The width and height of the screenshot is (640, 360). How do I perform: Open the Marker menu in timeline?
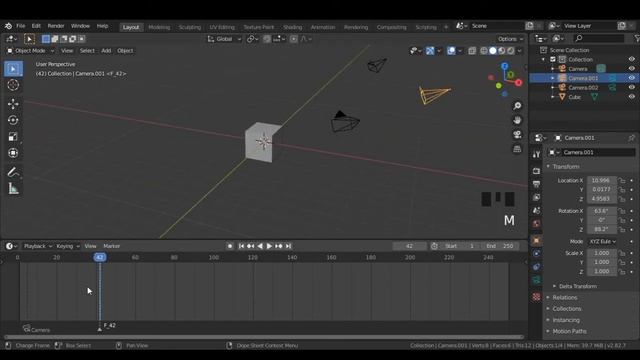click(111, 246)
